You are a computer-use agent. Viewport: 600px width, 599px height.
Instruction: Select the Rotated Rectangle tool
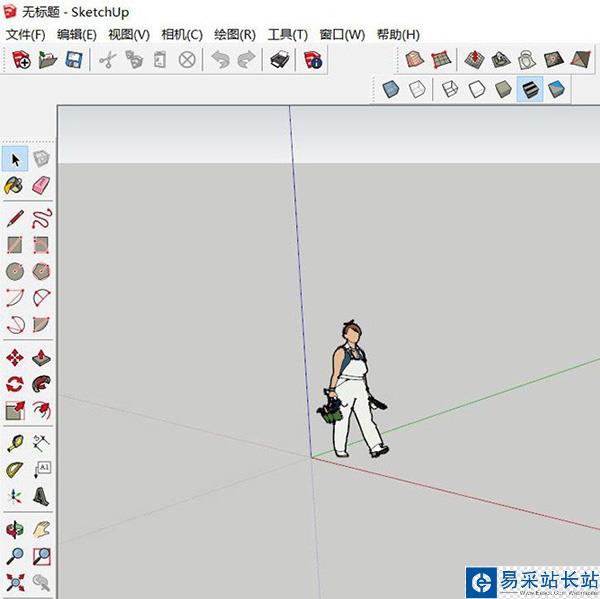pos(41,245)
